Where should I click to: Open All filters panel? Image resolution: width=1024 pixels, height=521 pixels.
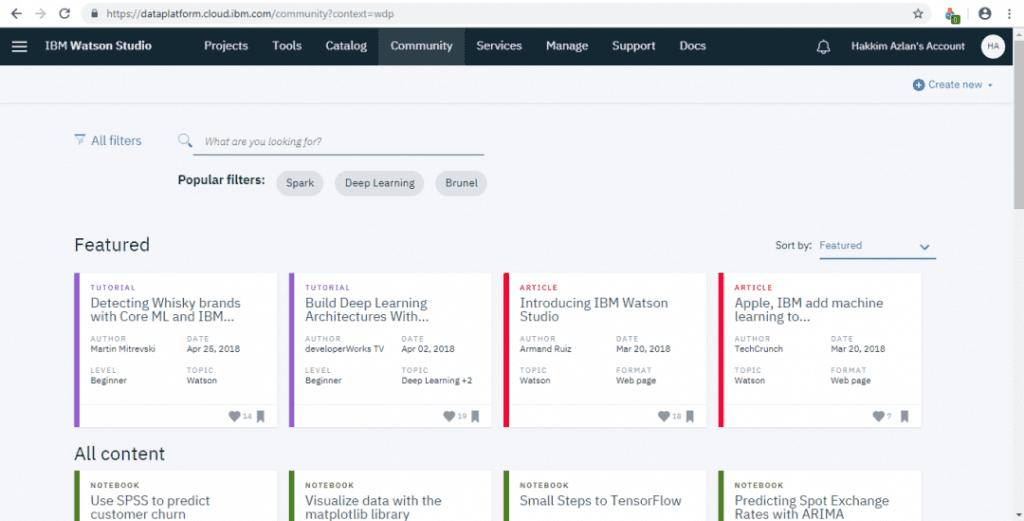pos(108,140)
